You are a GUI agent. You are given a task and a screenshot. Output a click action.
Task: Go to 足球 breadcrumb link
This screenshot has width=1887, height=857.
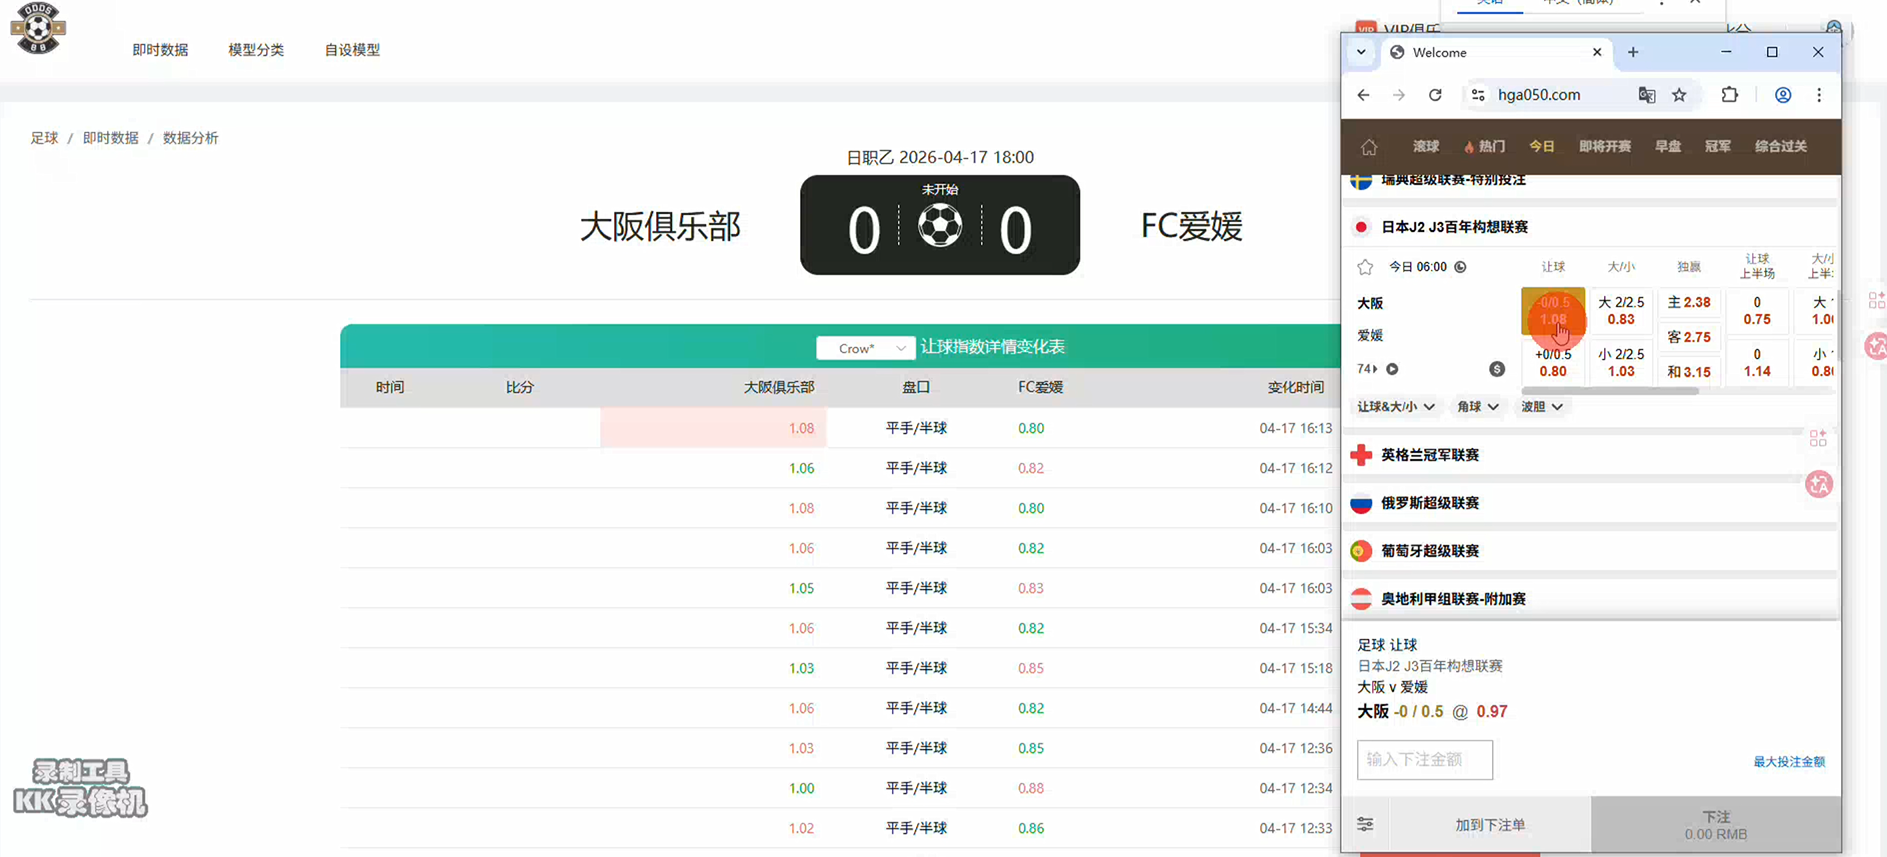(x=44, y=138)
